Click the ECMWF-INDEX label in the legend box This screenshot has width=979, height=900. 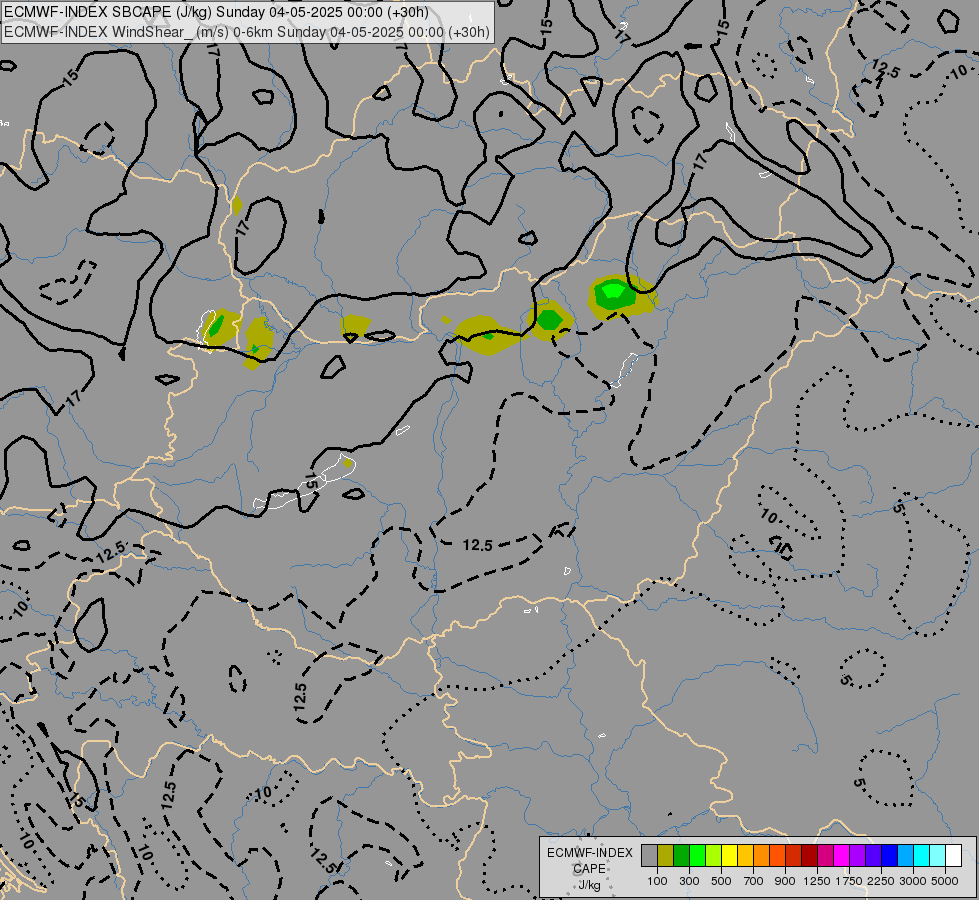(x=589, y=853)
